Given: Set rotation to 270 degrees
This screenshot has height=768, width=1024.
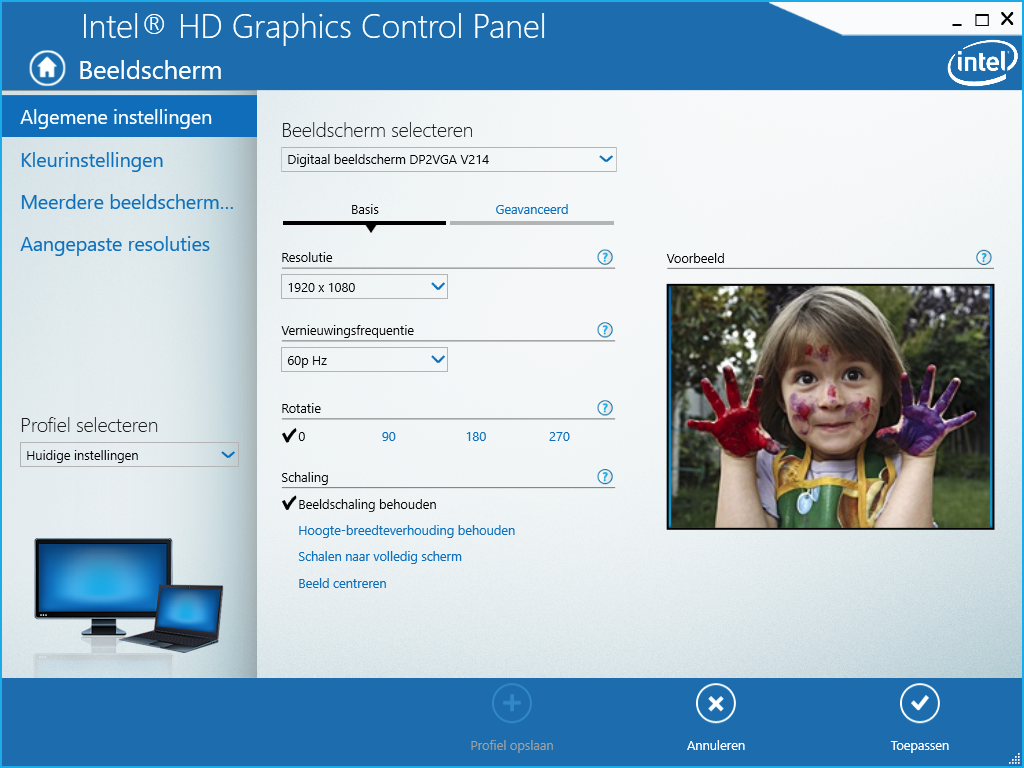Looking at the screenshot, I should tap(560, 437).
